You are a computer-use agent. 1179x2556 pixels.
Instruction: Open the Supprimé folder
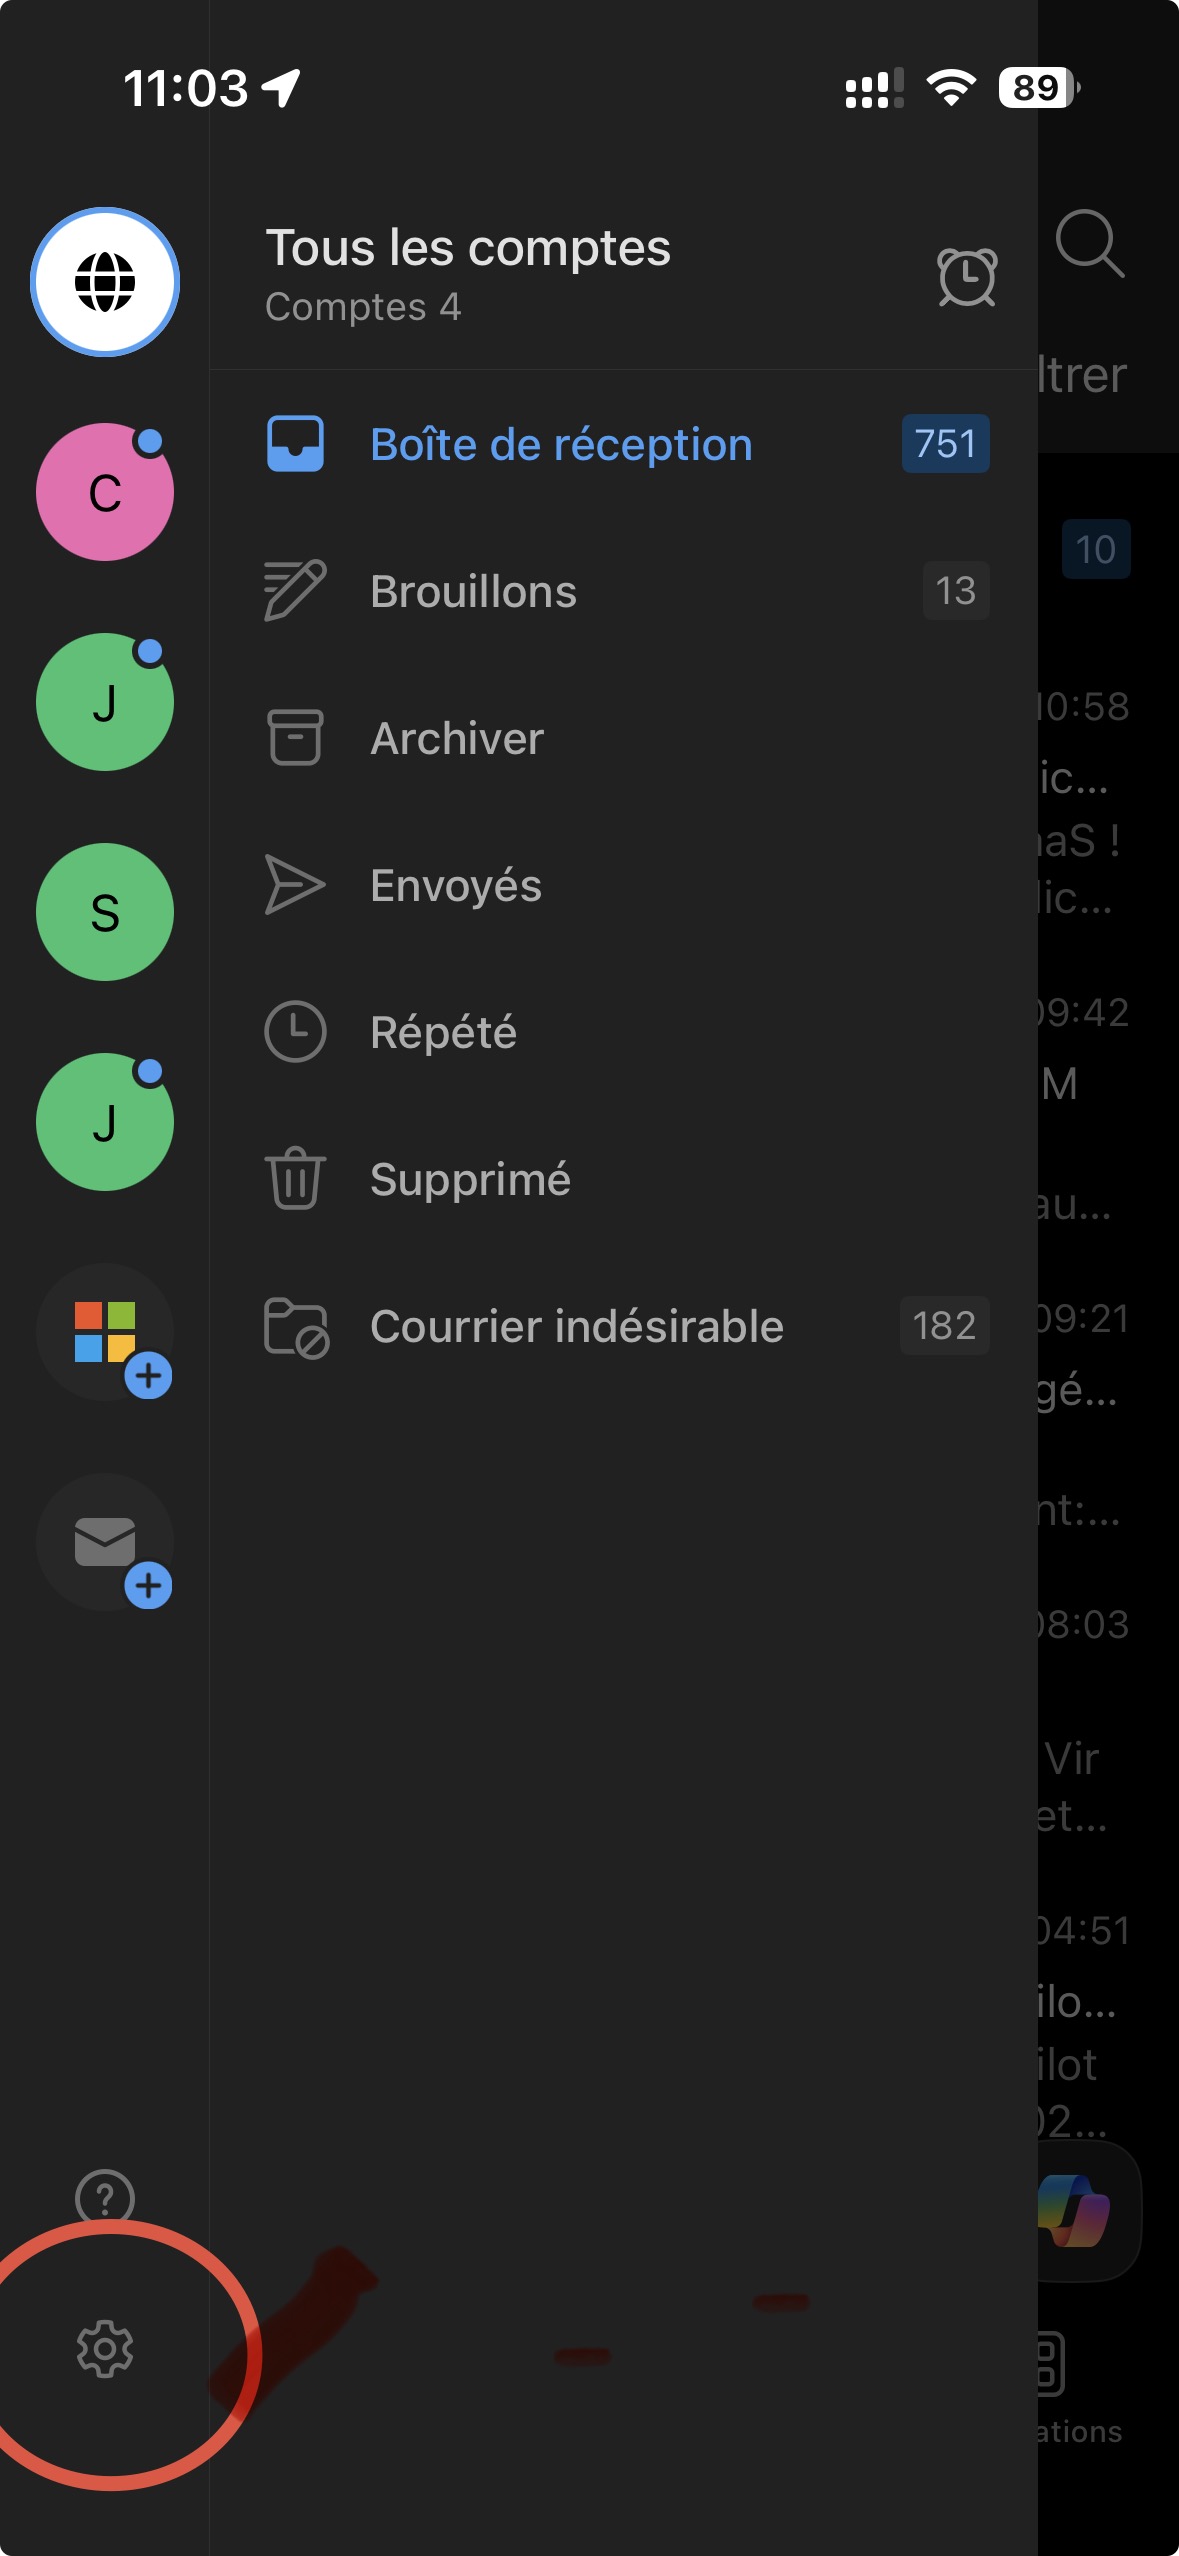(x=623, y=1179)
